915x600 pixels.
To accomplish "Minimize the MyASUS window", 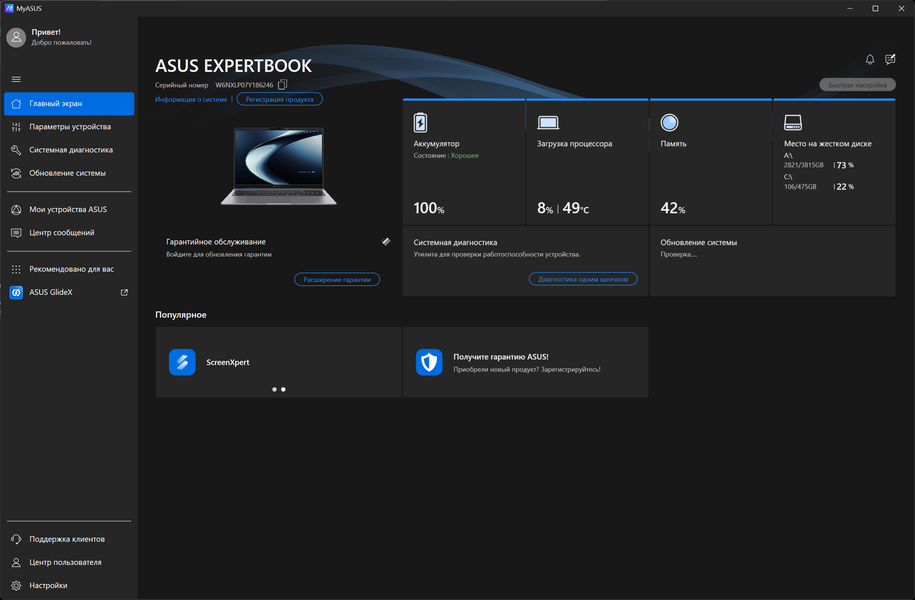I will click(x=850, y=8).
